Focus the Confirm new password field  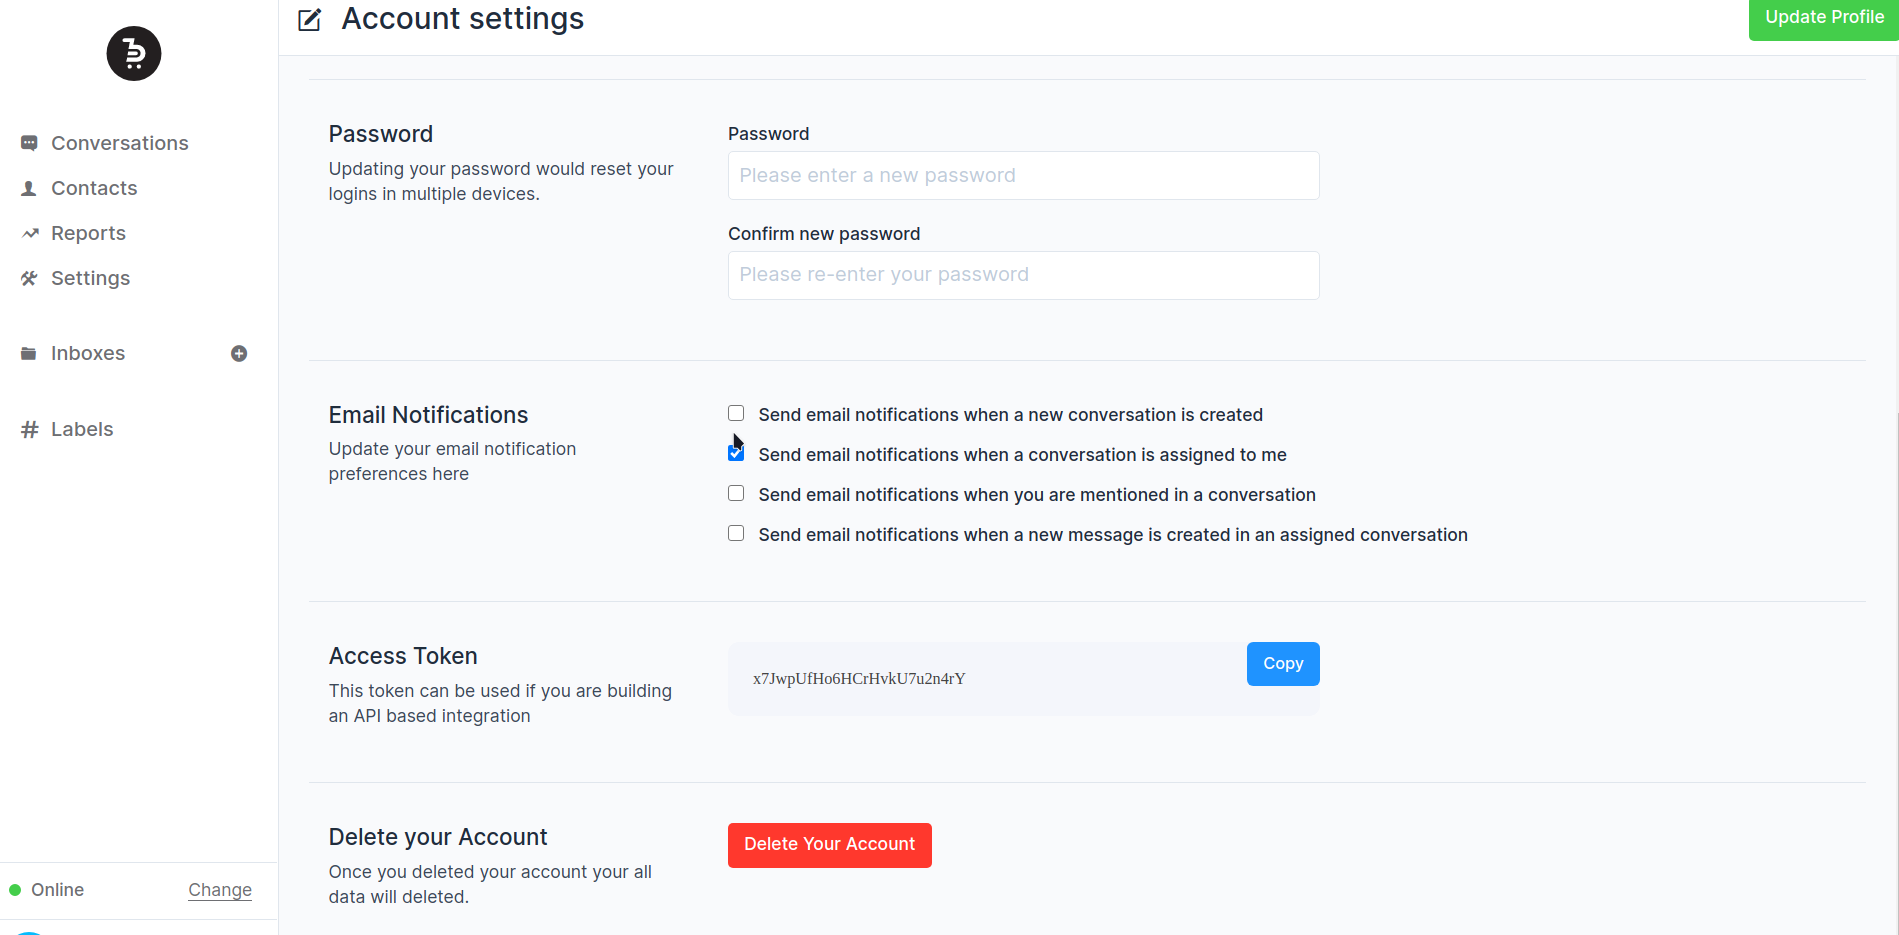(x=1024, y=275)
